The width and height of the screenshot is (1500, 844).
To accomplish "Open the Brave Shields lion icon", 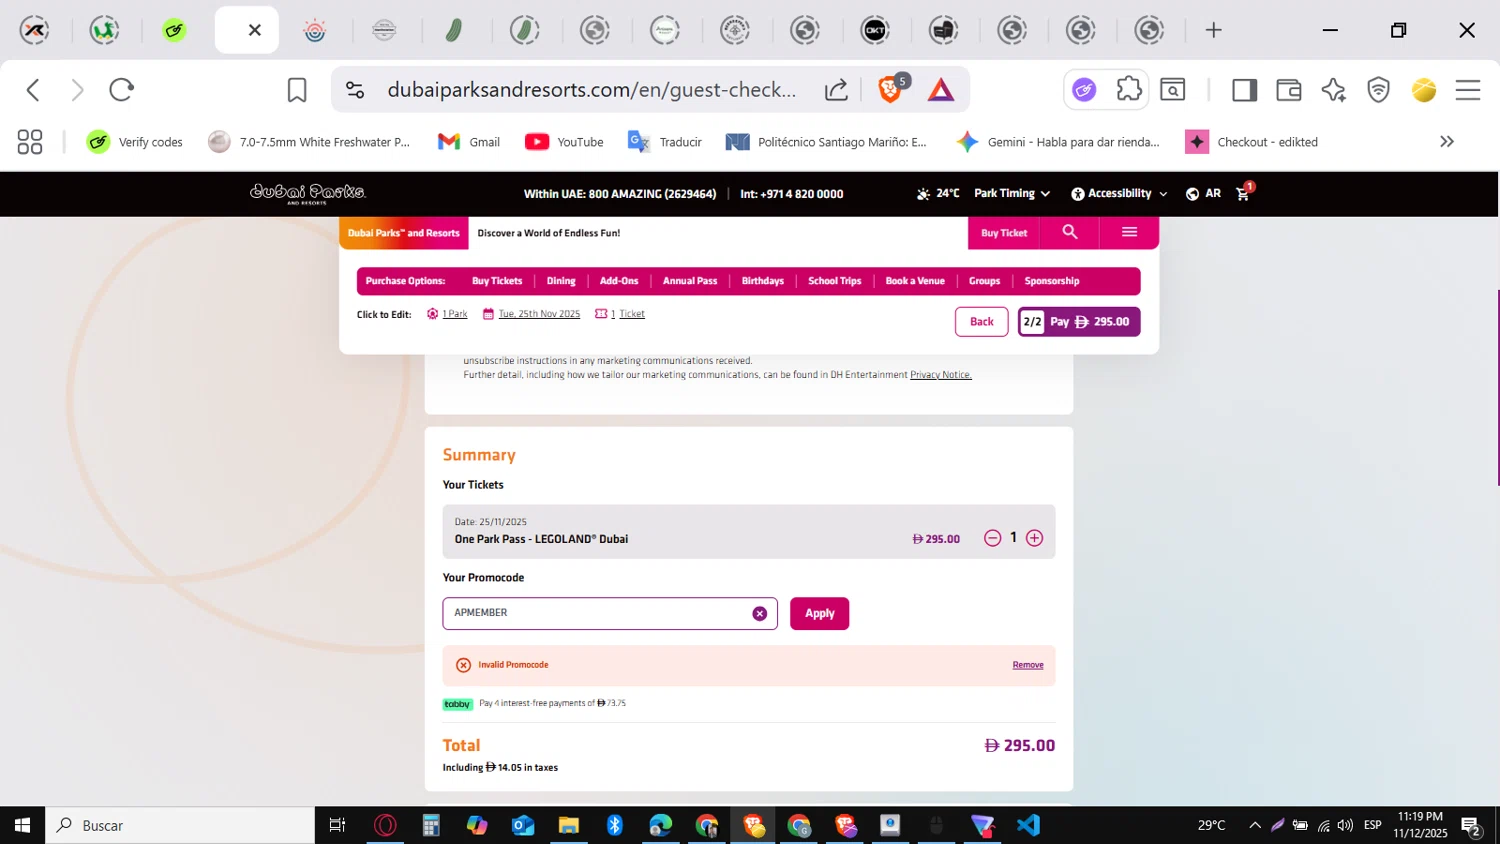I will click(x=889, y=90).
